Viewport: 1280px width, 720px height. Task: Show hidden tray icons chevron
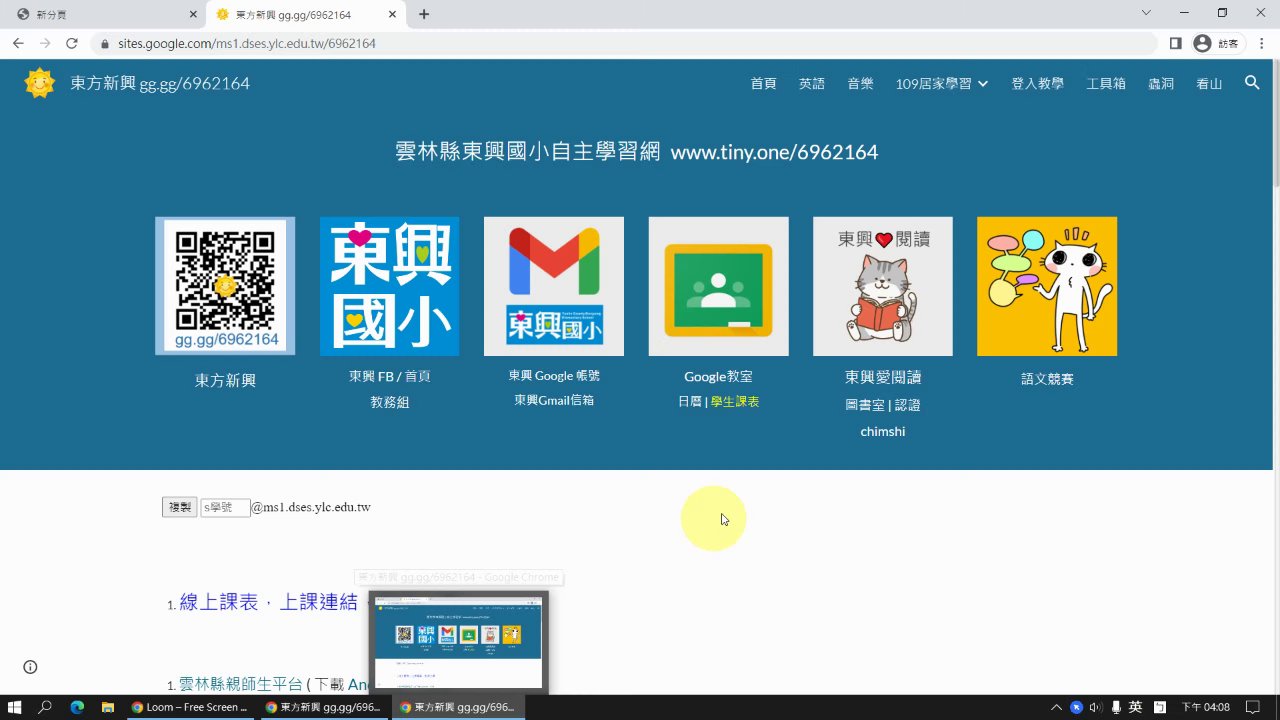click(x=1056, y=707)
